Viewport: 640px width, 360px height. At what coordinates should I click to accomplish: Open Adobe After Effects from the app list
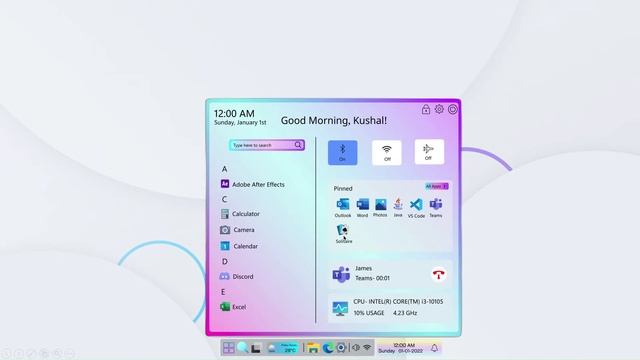point(253,184)
